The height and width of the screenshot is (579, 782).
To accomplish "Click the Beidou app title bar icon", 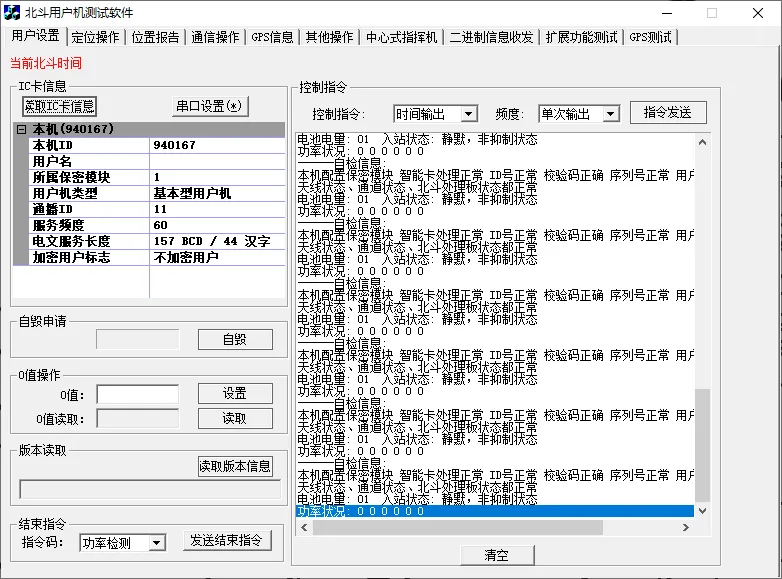I will 12,12.
